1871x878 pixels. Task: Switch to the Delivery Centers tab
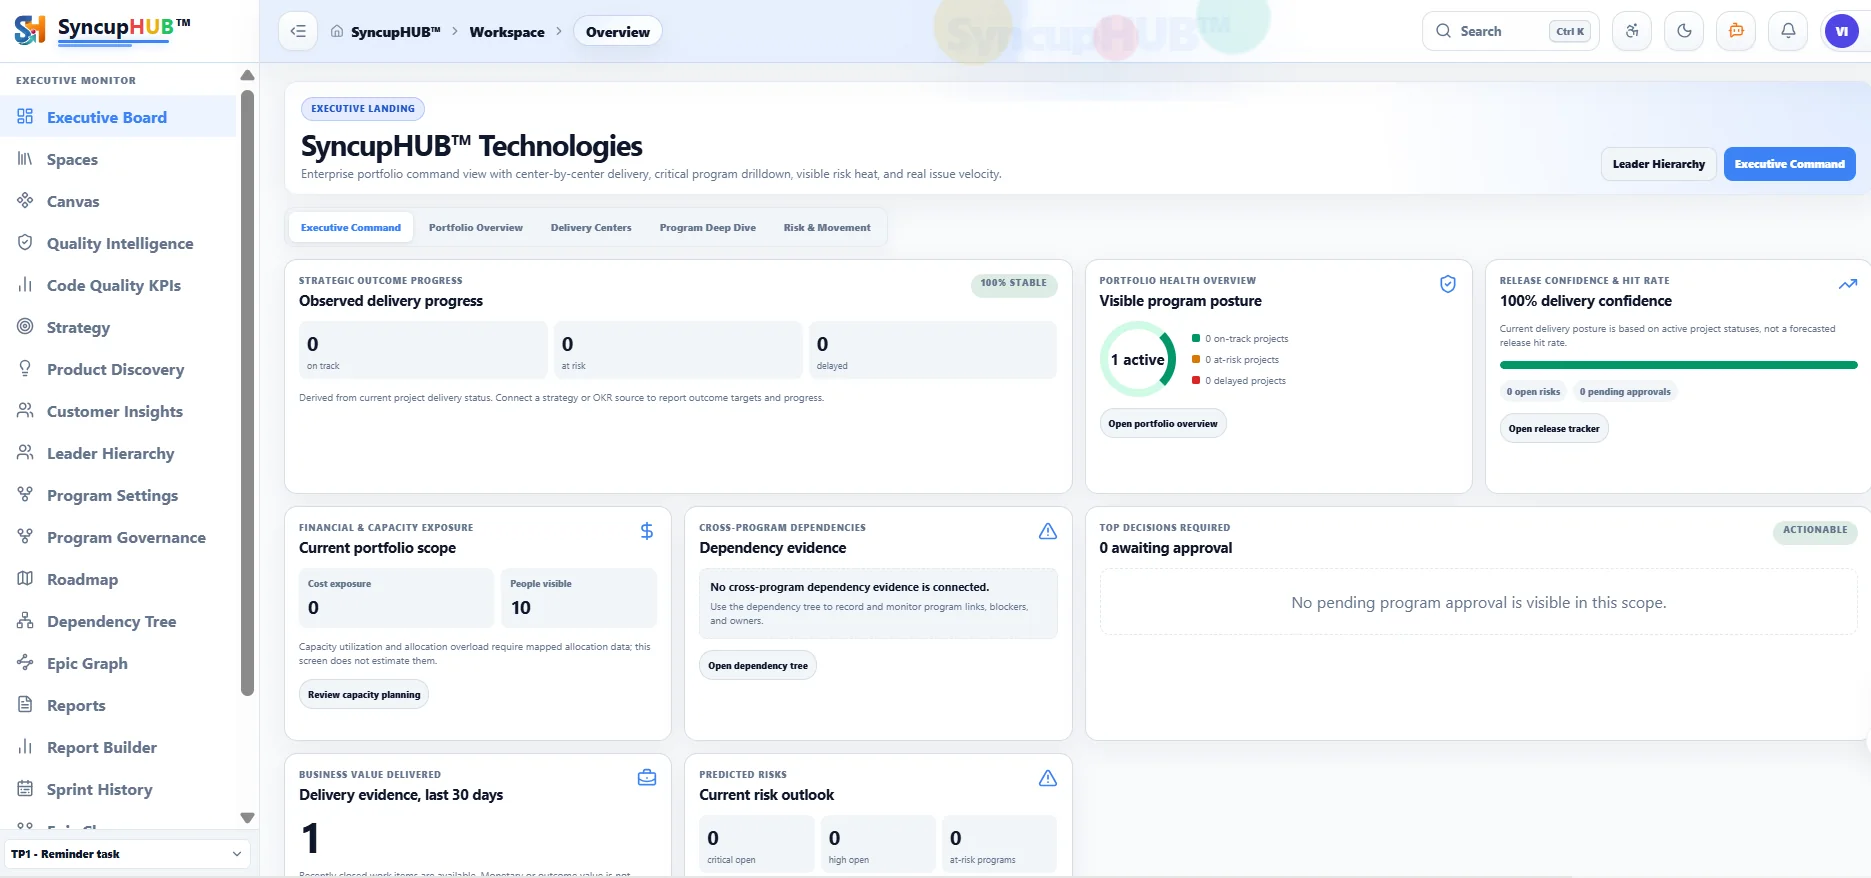(591, 228)
